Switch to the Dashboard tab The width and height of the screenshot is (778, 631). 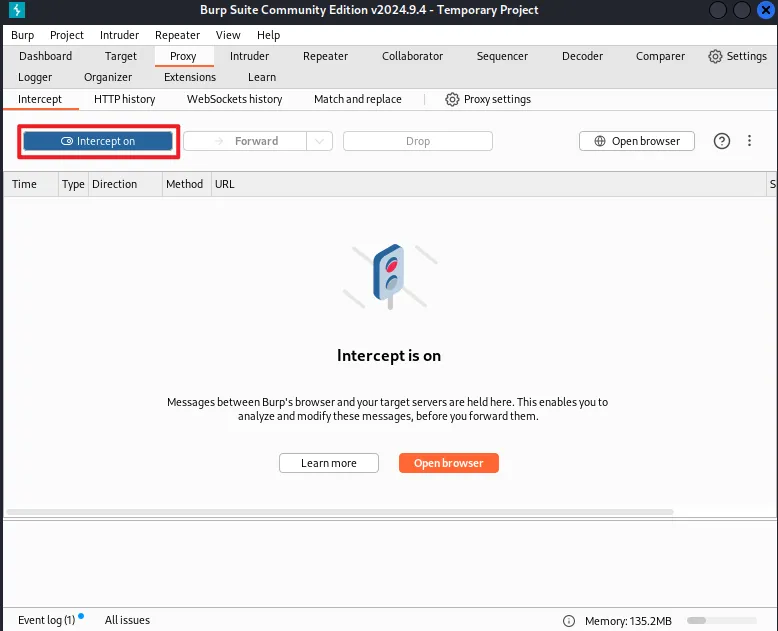[x=45, y=56]
